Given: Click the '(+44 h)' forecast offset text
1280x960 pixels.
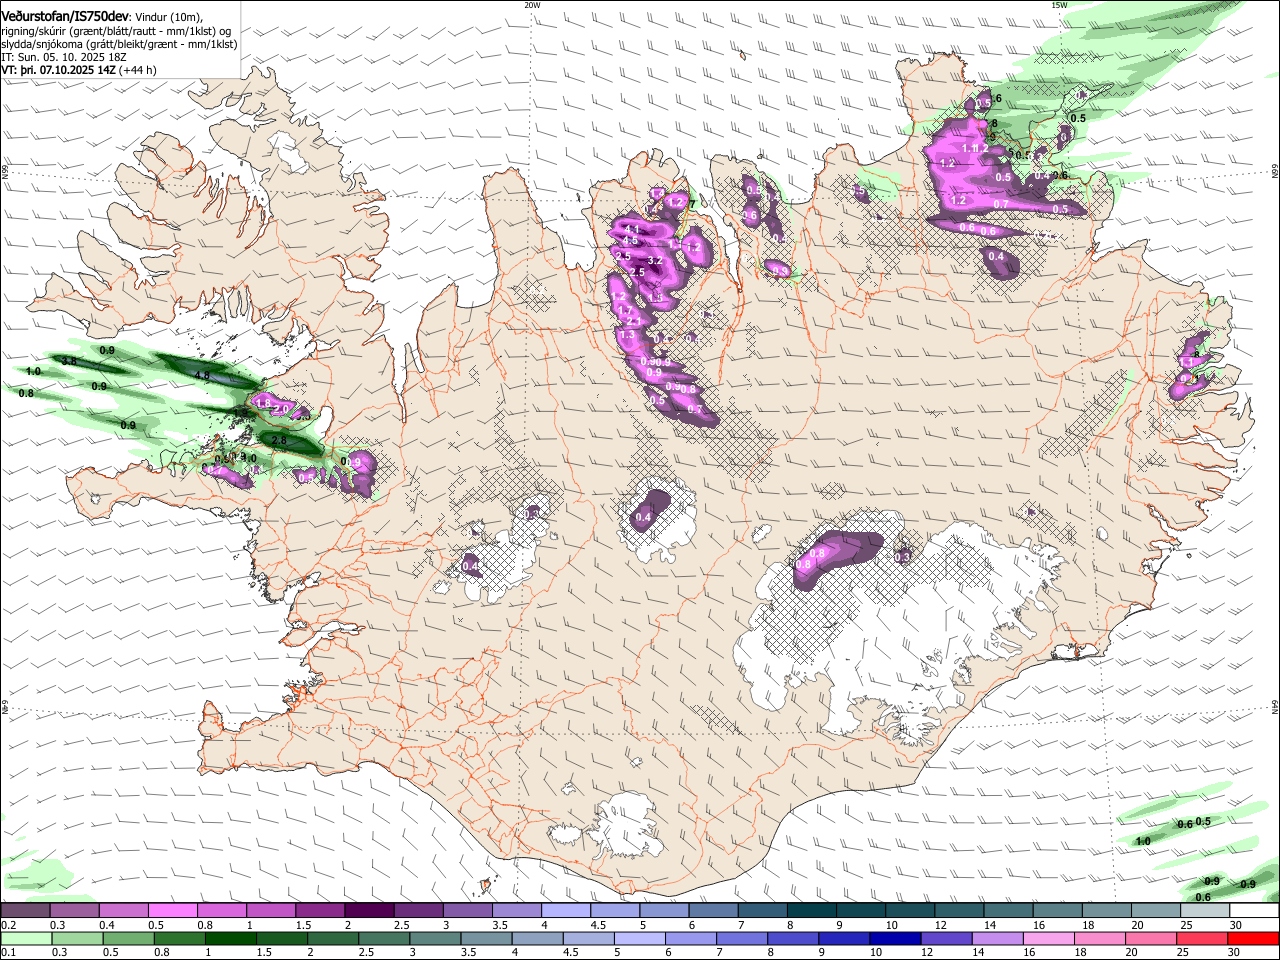Looking at the screenshot, I should click(138, 70).
